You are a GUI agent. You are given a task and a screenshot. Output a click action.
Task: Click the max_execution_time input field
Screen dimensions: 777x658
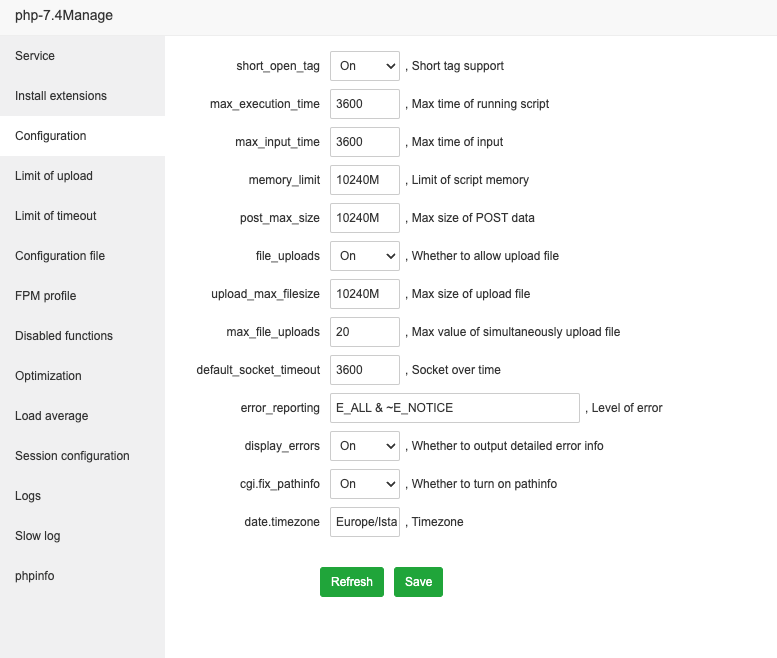click(x=364, y=104)
